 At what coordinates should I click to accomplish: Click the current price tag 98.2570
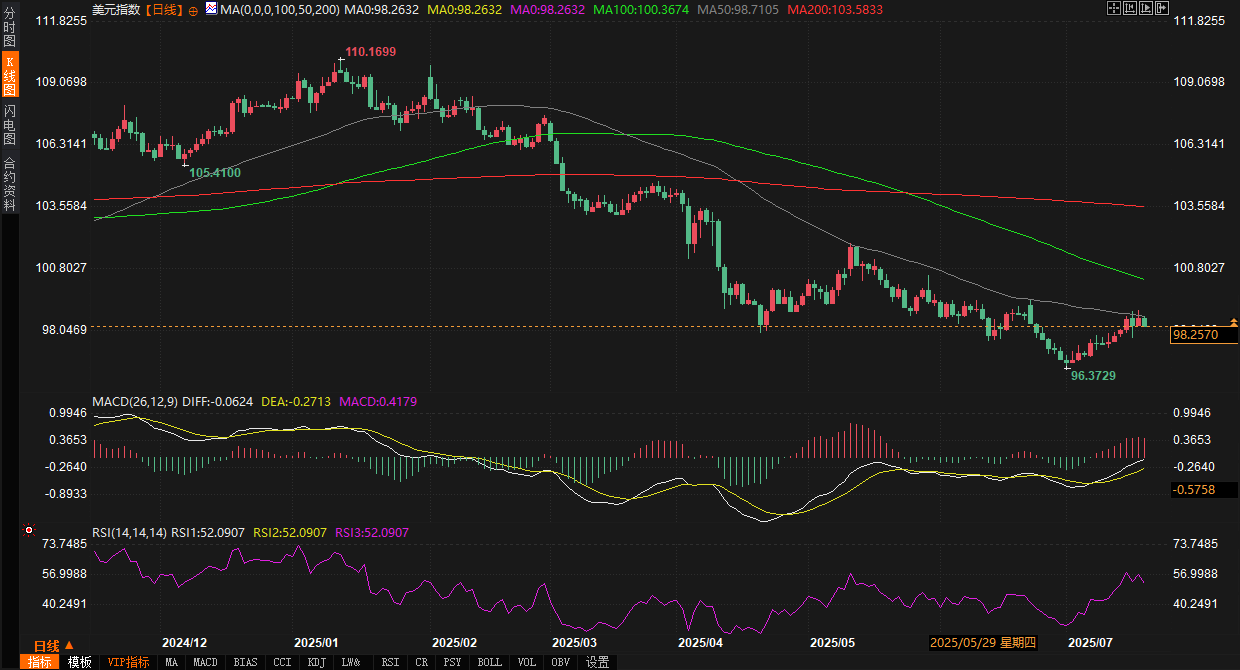point(1203,335)
